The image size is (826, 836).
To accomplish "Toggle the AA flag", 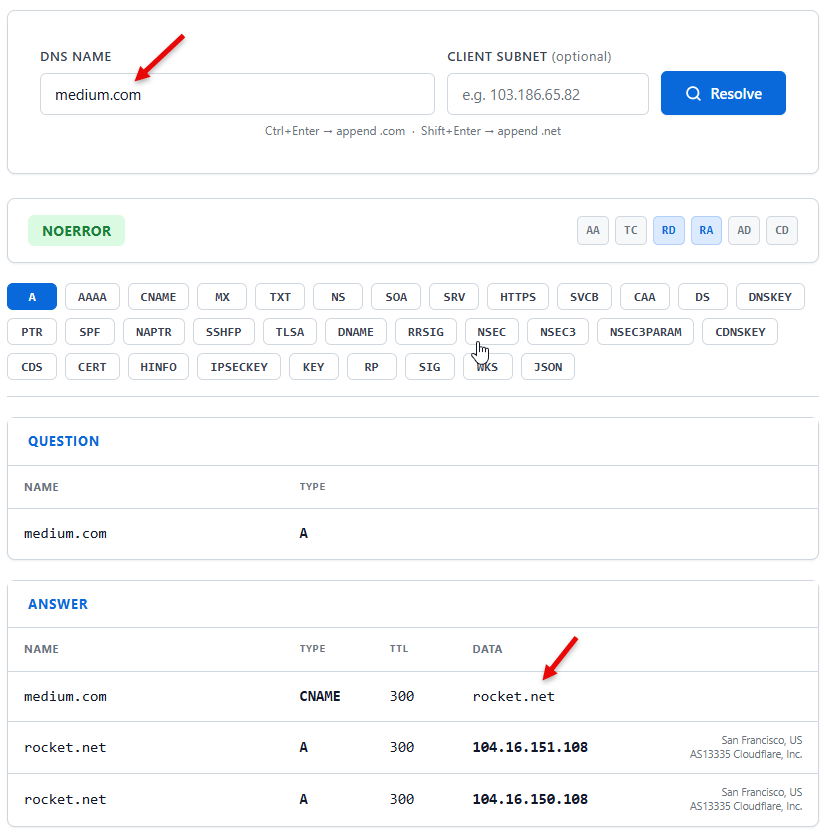I will 592,230.
